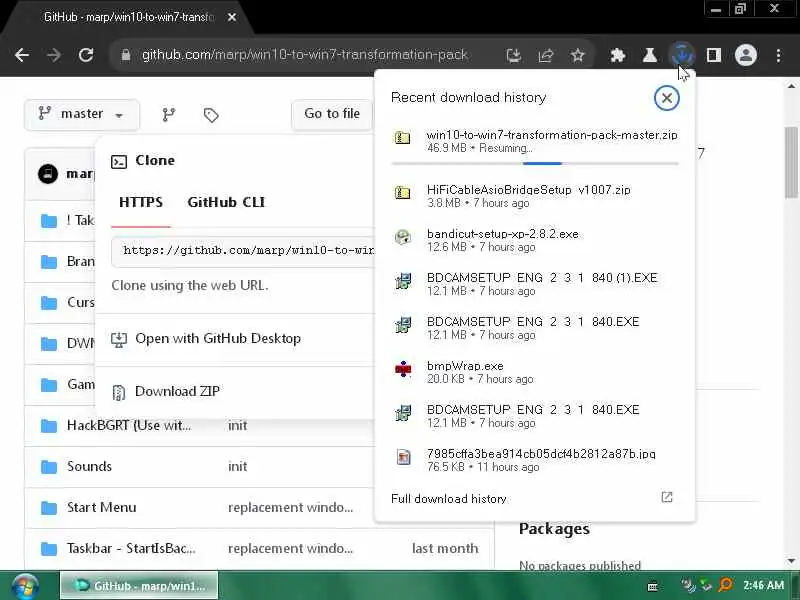Click the zip download progress bar

(x=535, y=163)
